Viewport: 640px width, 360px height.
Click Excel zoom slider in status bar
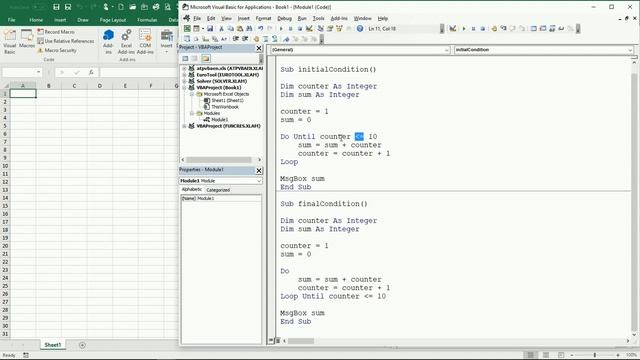pyautogui.click(x=595, y=355)
